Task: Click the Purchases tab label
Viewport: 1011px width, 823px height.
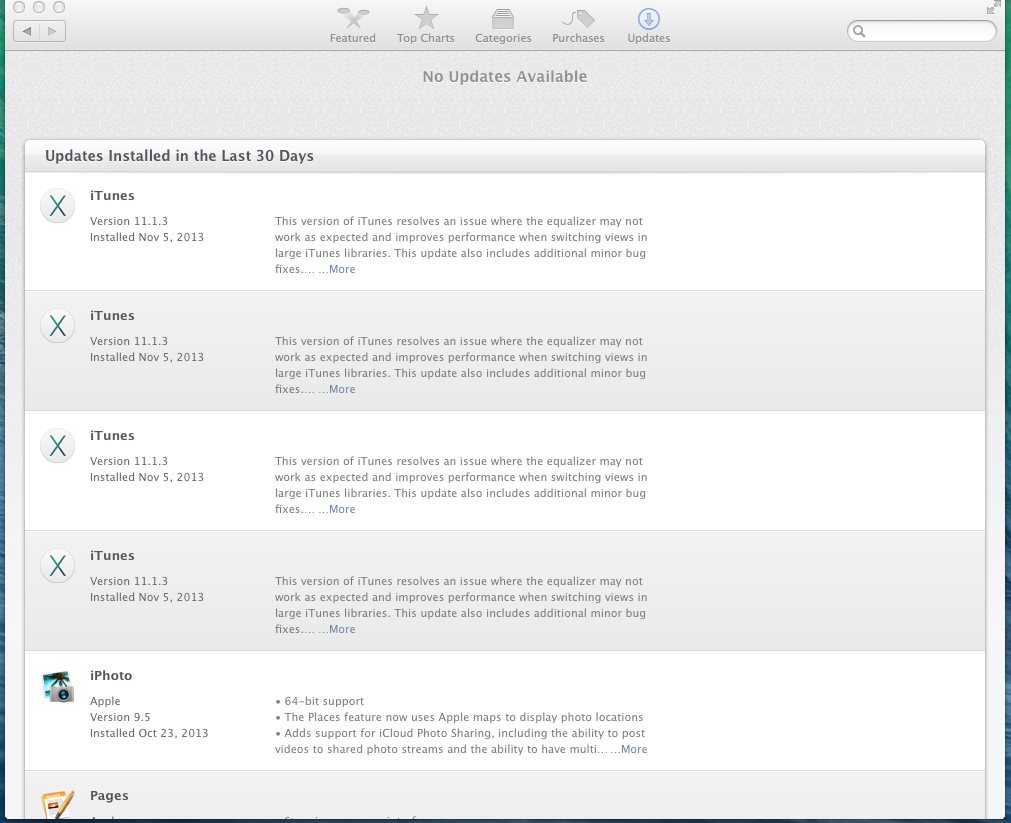Action: (x=578, y=38)
